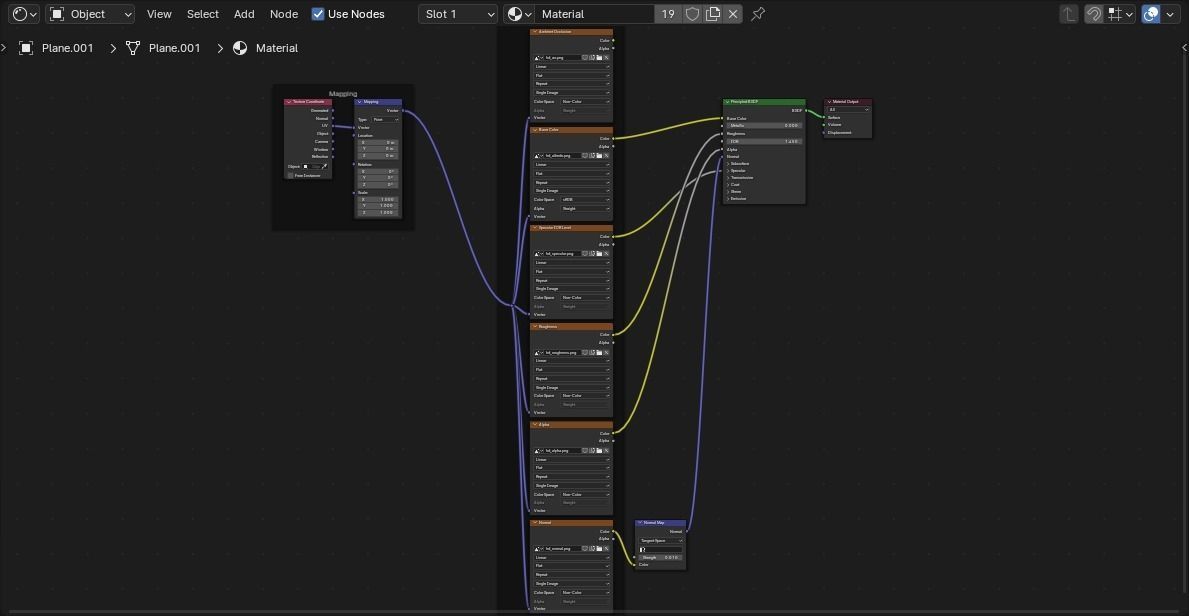
Task: Browse image icon in Base Color node
Action: click(539, 156)
